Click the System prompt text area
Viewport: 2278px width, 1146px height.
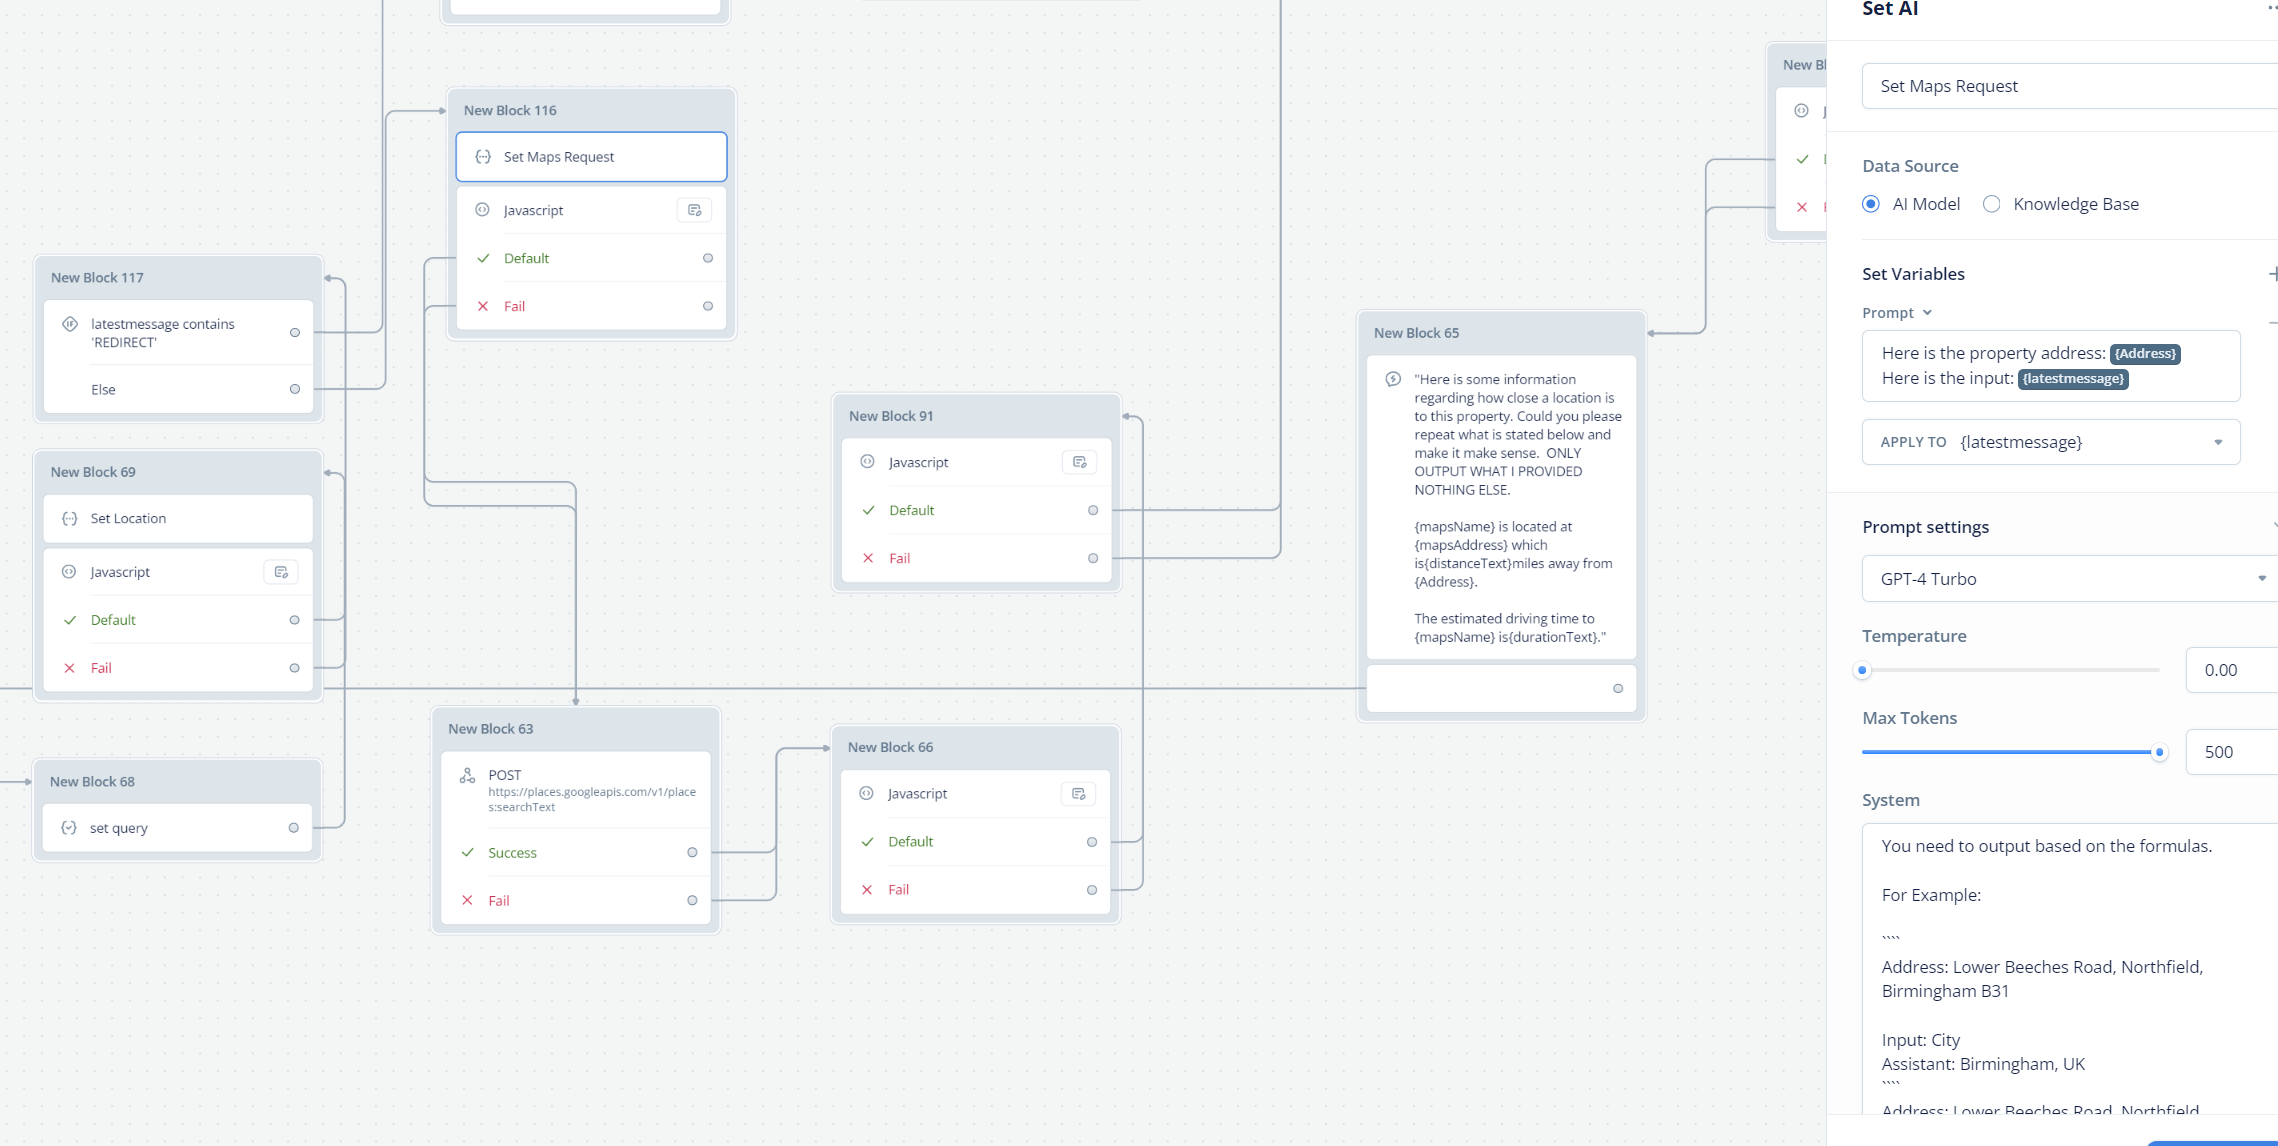tap(2070, 968)
